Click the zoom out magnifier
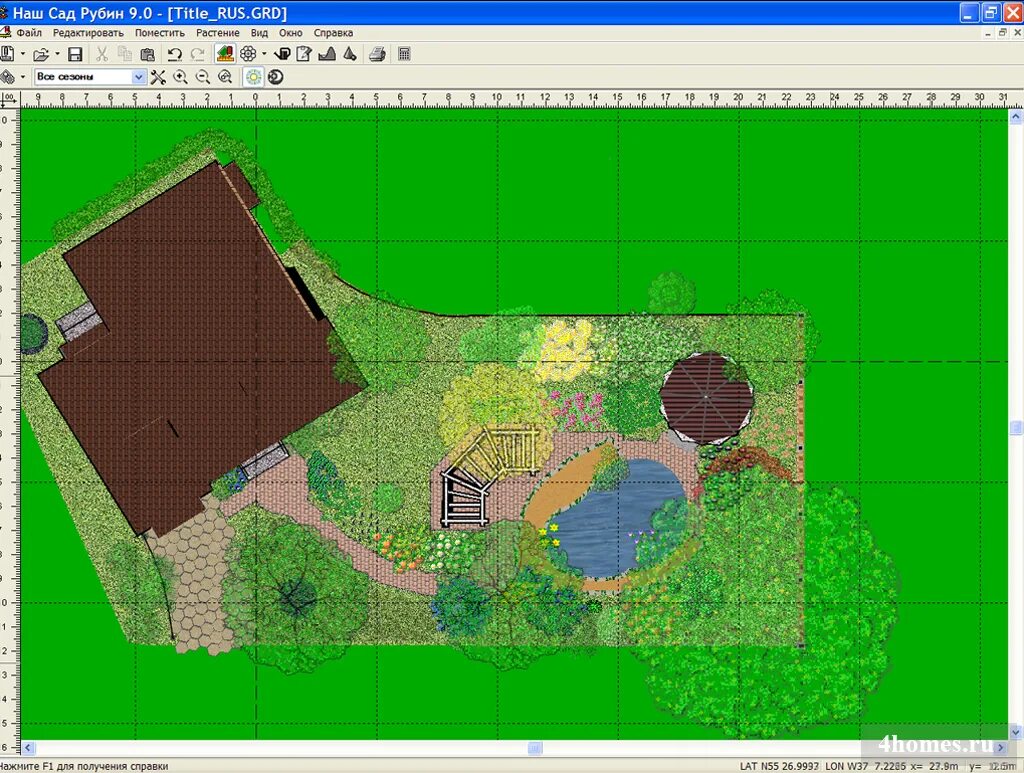The width and height of the screenshot is (1024, 773). 202,77
